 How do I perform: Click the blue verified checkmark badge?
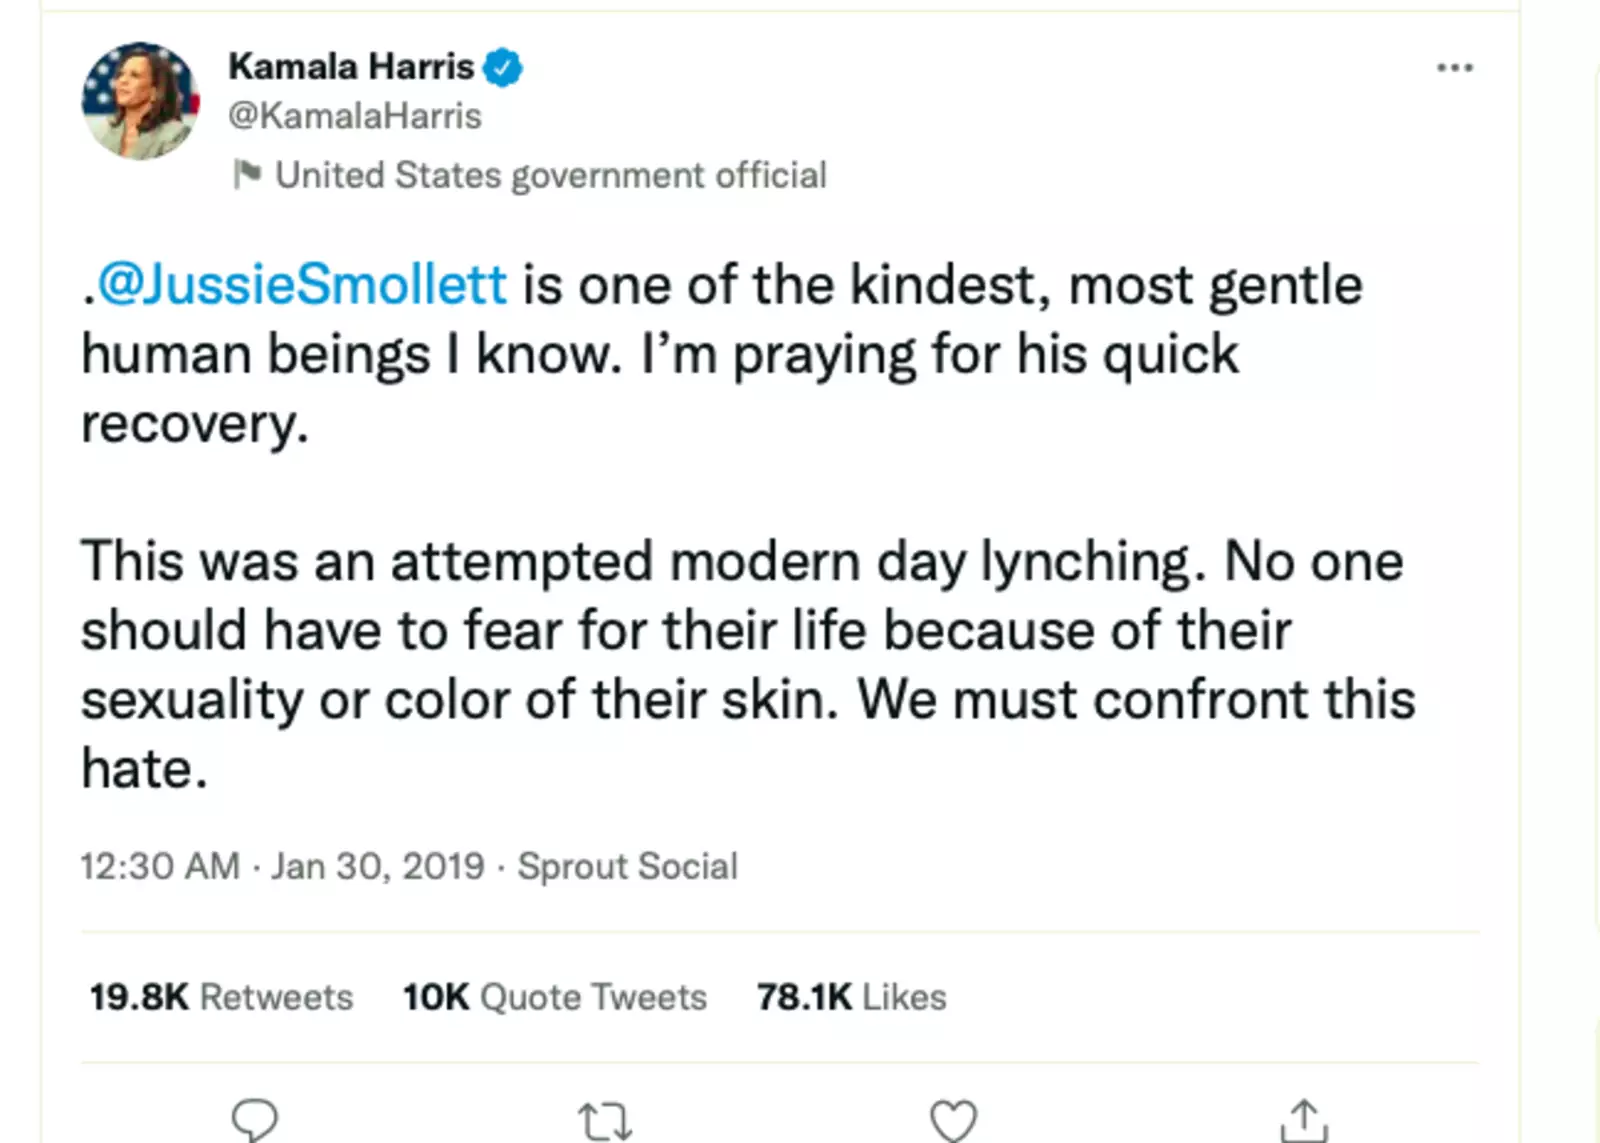tap(503, 67)
